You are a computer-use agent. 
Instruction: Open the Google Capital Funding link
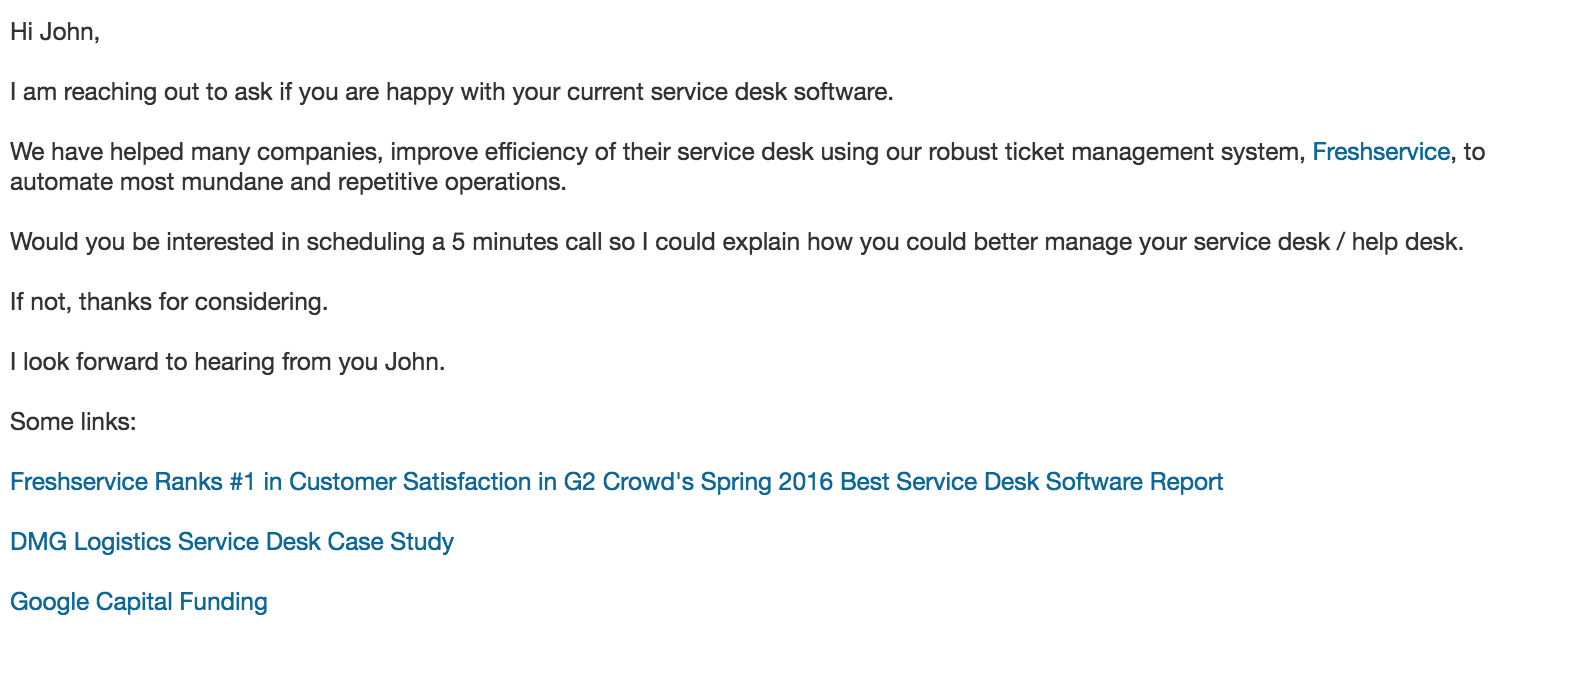[138, 602]
